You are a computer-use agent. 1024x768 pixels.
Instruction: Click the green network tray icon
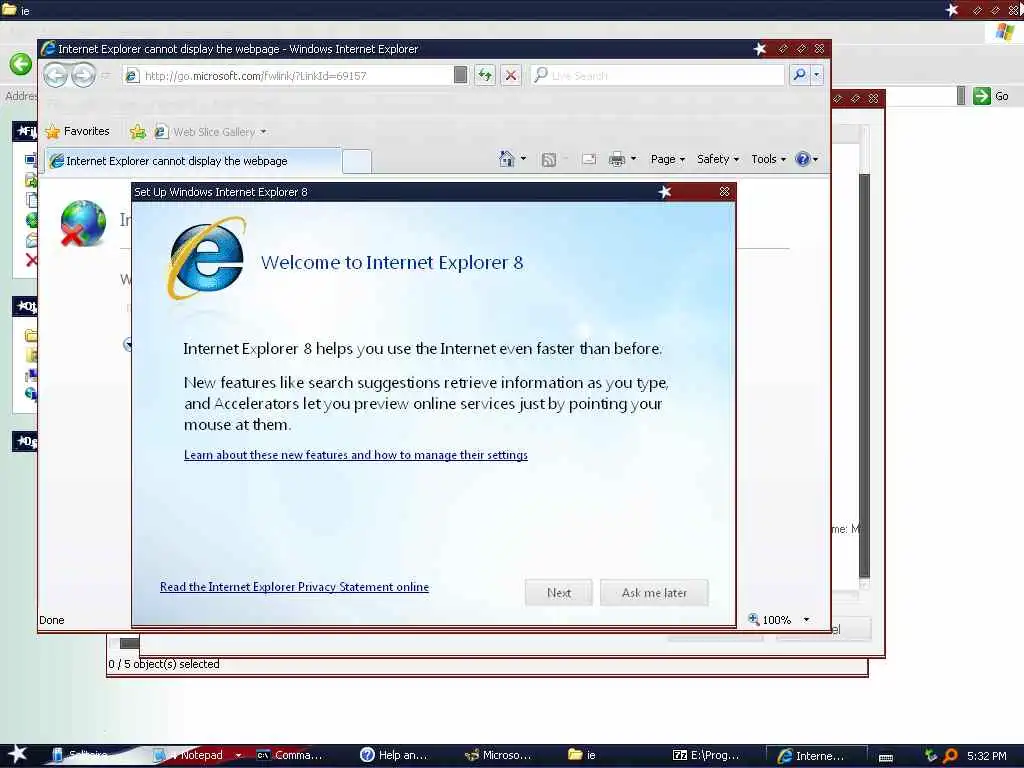931,756
